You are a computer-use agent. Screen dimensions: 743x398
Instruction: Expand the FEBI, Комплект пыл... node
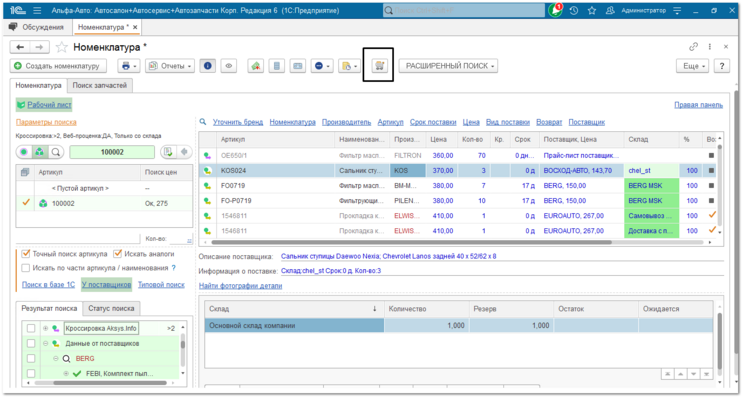pyautogui.click(x=66, y=373)
